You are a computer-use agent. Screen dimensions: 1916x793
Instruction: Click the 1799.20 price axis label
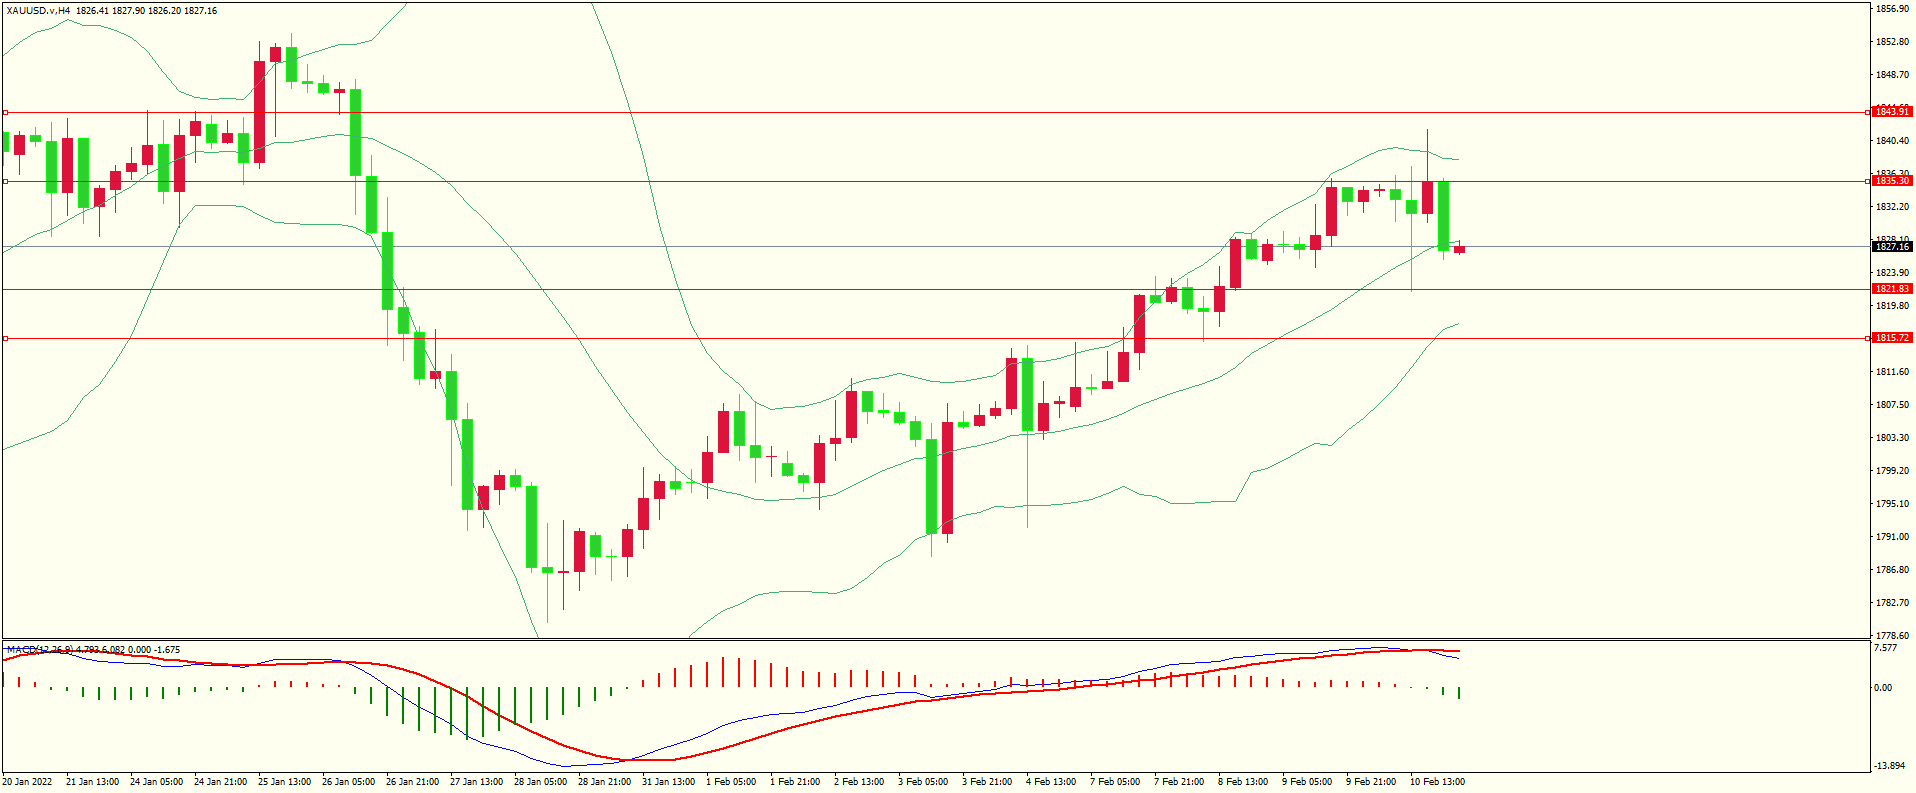1892,471
